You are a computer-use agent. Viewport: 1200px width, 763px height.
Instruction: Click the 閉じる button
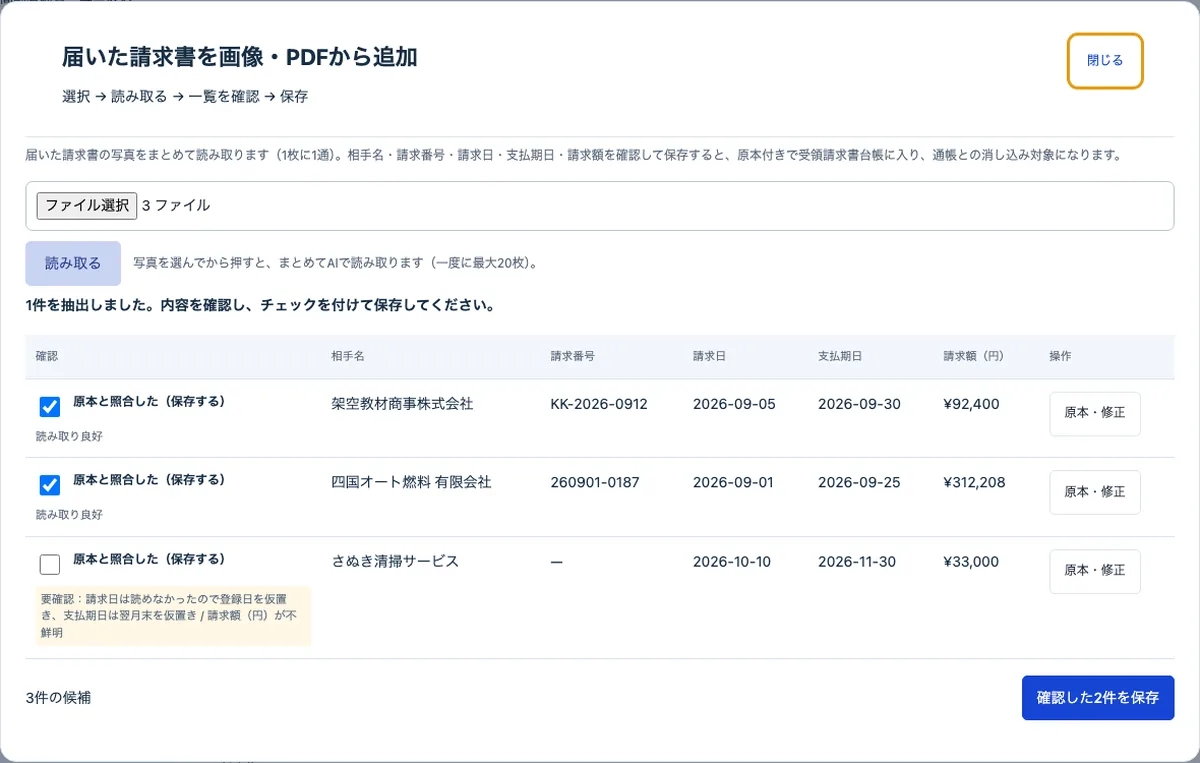pyautogui.click(x=1105, y=61)
